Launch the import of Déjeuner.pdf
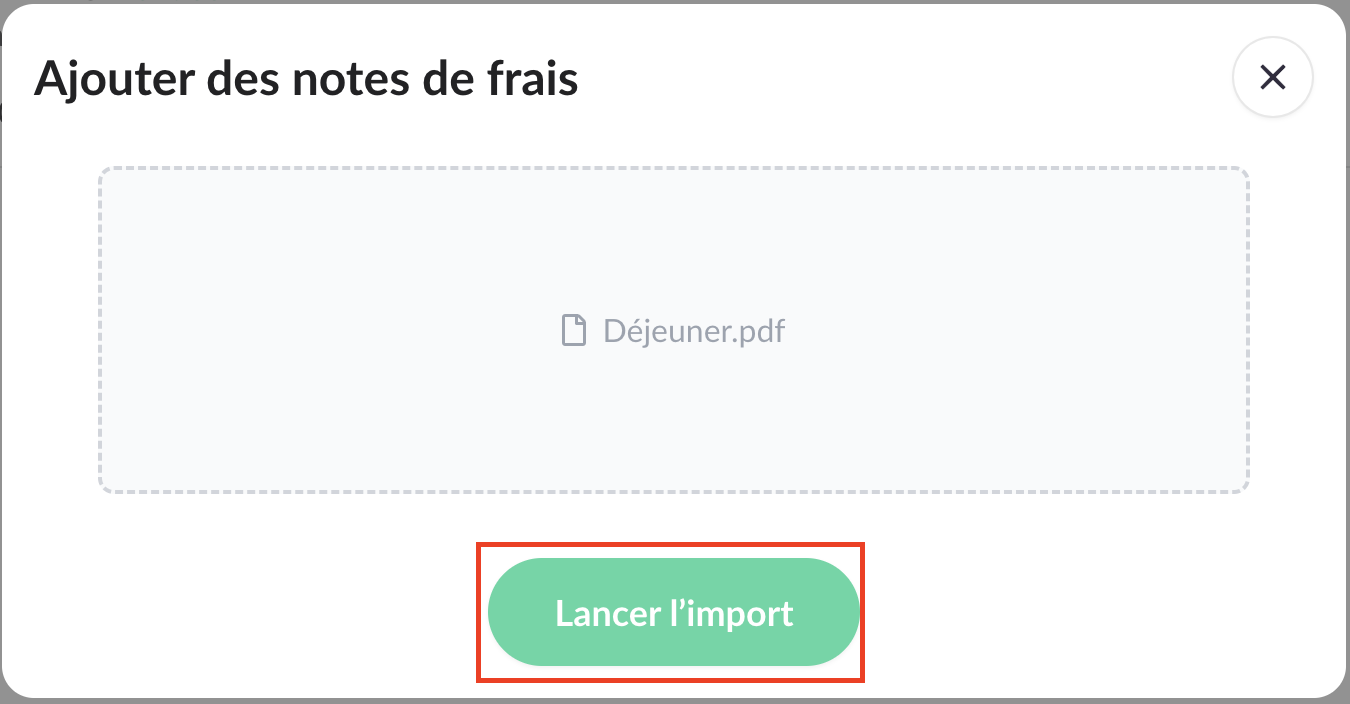 (673, 612)
